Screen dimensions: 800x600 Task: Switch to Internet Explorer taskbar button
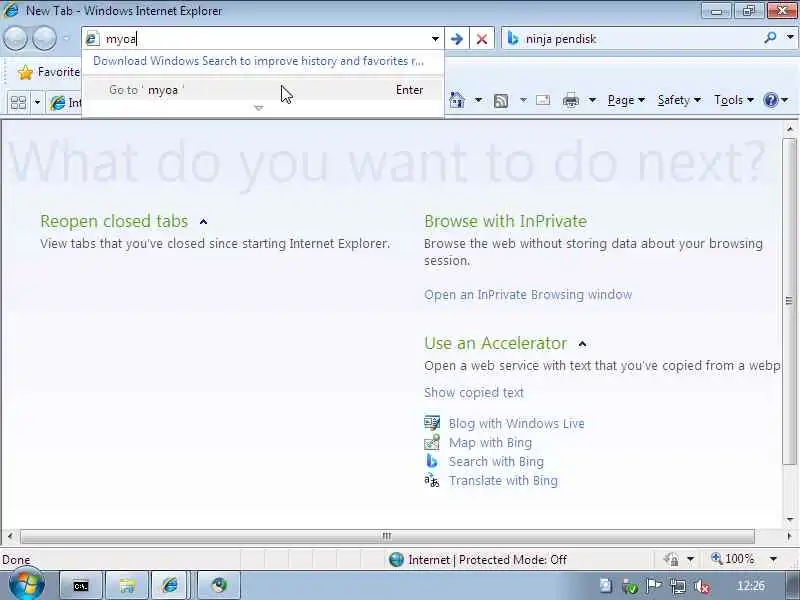170,586
